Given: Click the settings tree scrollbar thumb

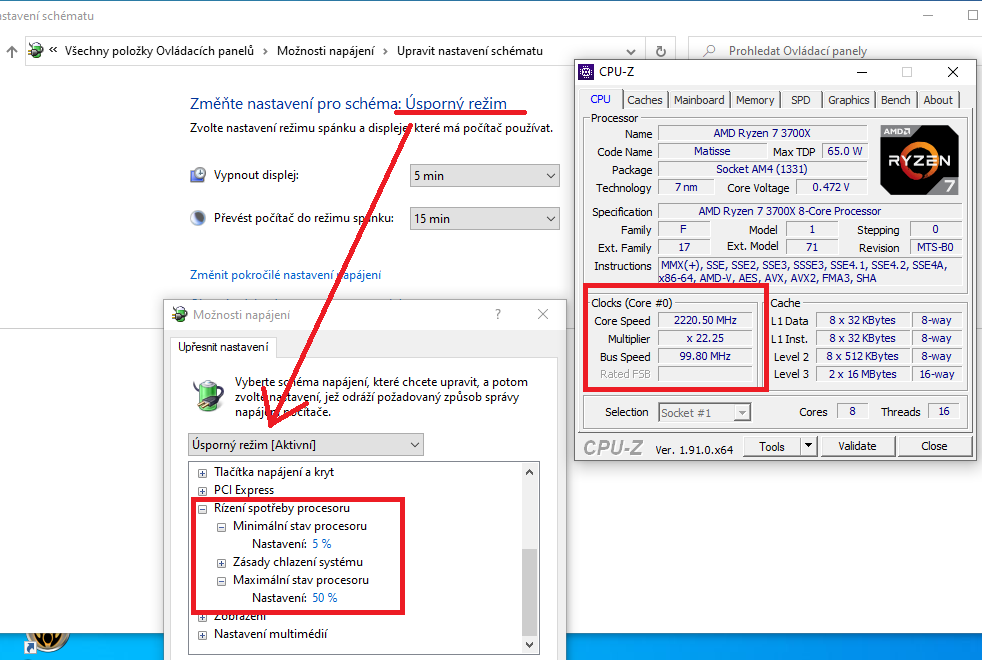Looking at the screenshot, I should (x=529, y=592).
